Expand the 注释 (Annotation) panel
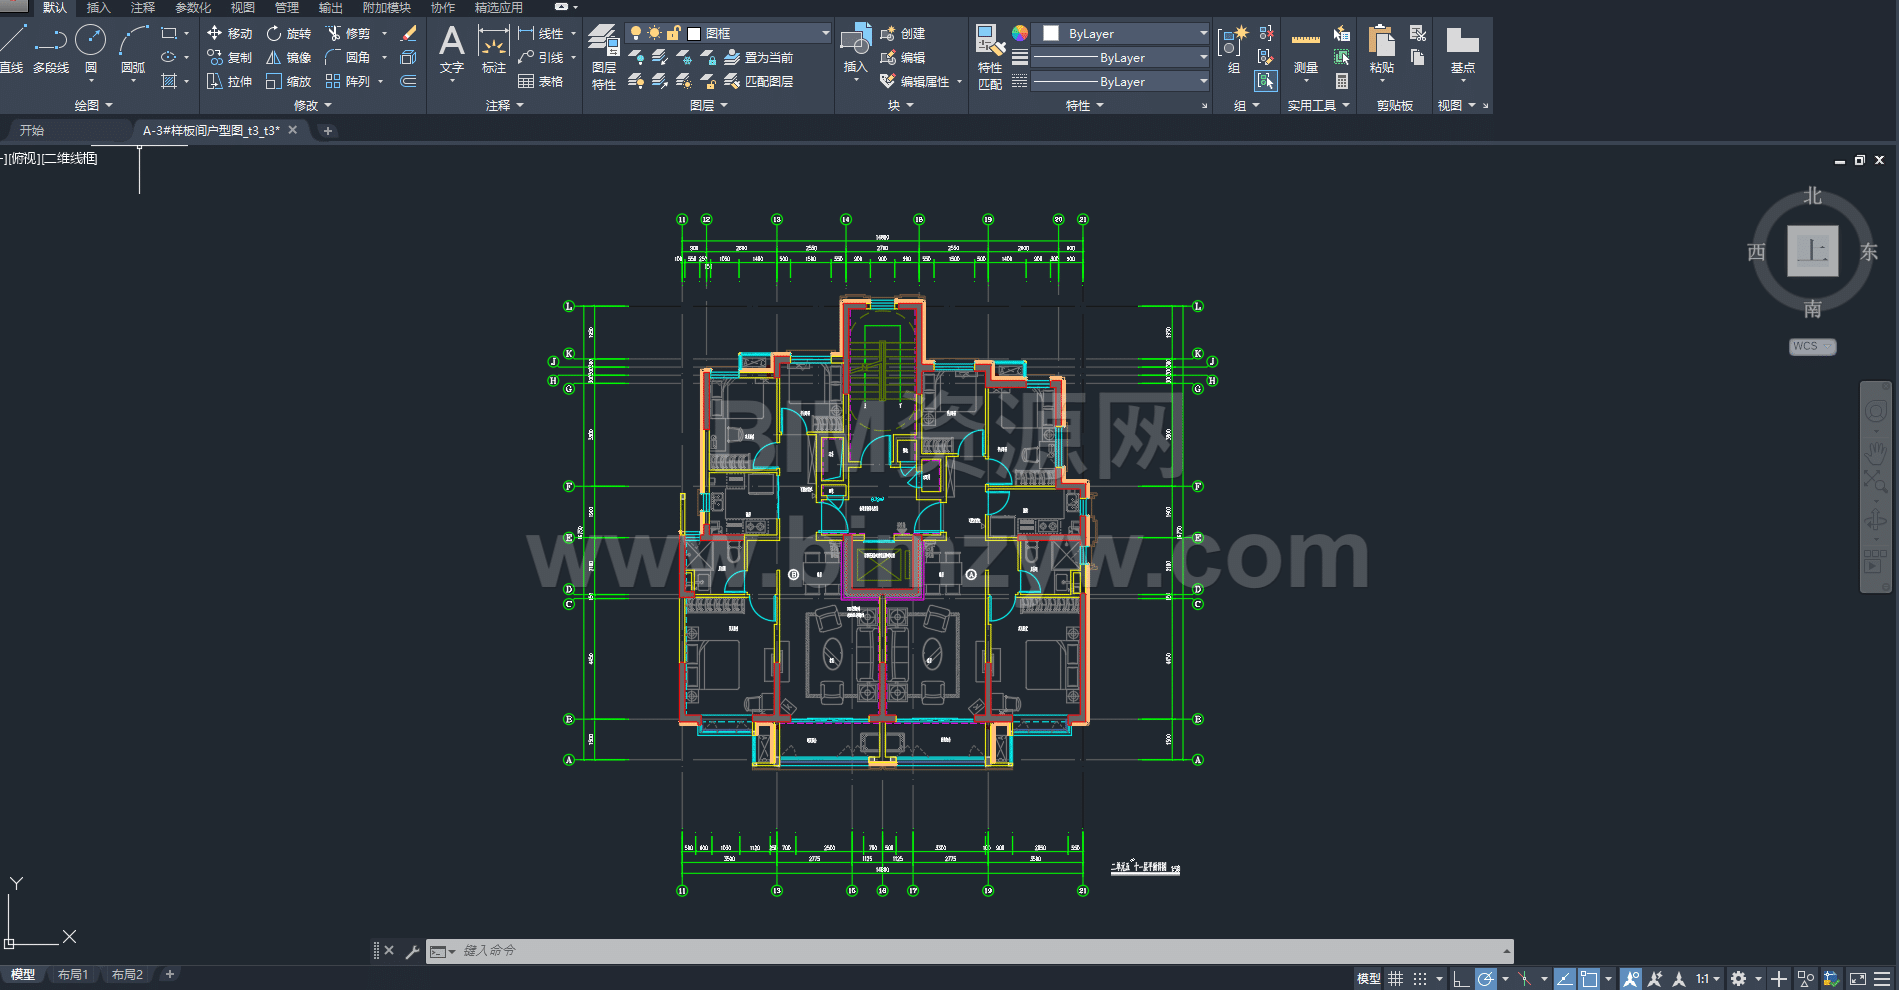 504,105
